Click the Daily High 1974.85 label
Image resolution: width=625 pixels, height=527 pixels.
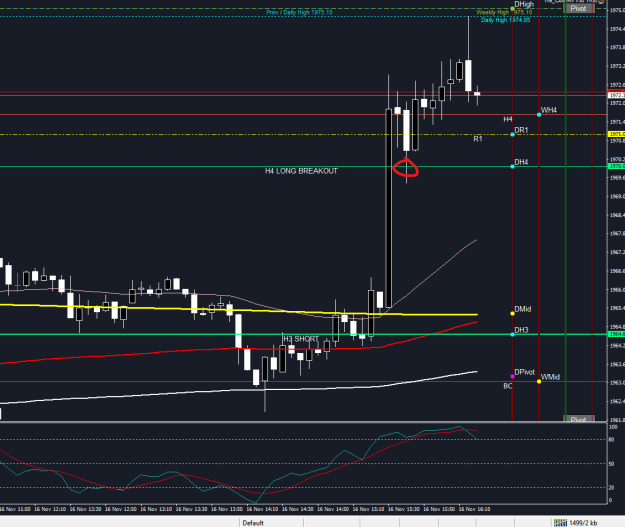[x=505, y=20]
